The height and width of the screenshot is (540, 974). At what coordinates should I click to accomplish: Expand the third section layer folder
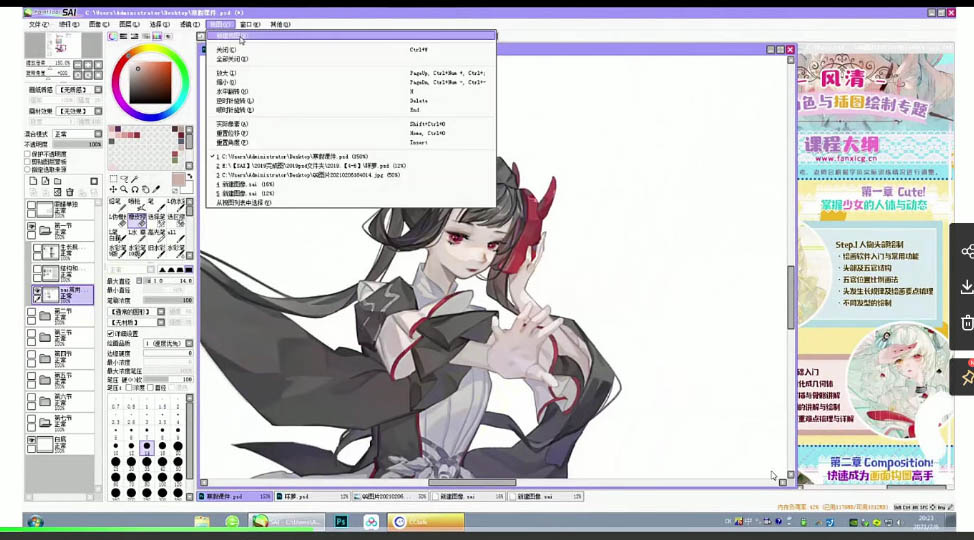point(45,337)
